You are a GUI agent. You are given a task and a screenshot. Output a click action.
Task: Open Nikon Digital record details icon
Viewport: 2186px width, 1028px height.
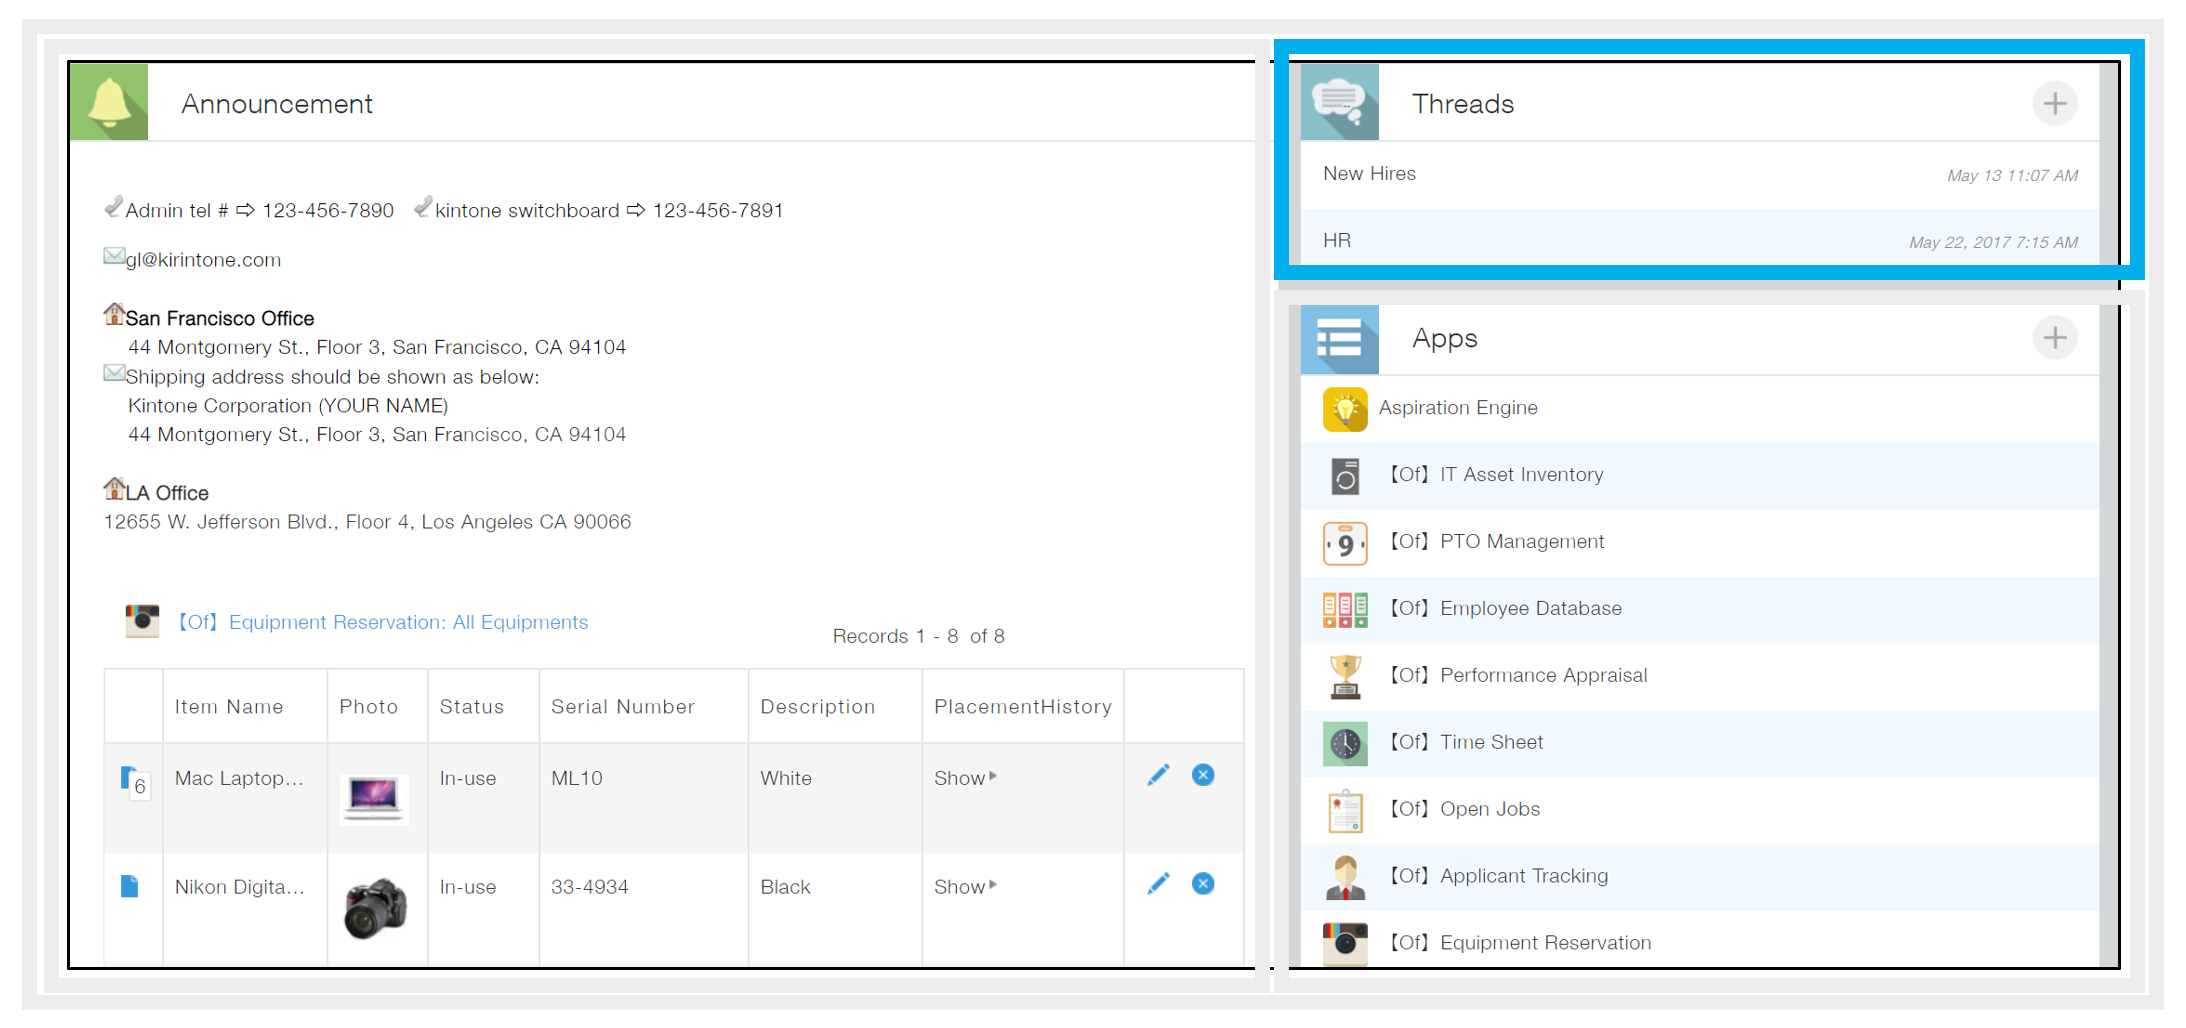point(130,887)
